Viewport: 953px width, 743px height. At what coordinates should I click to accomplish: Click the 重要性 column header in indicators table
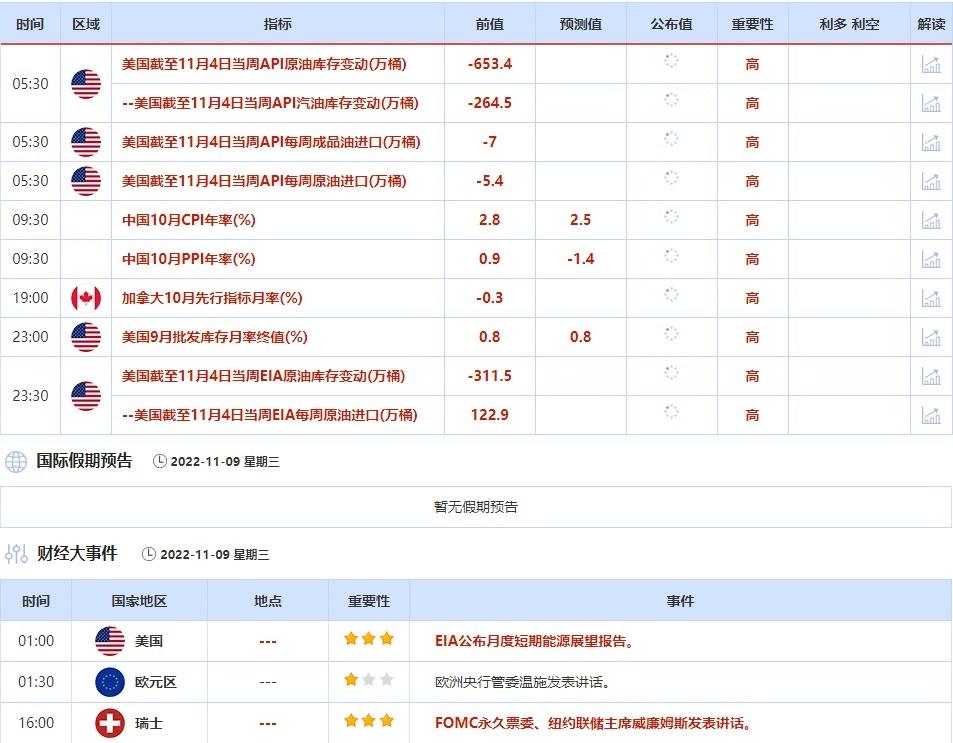pos(752,24)
